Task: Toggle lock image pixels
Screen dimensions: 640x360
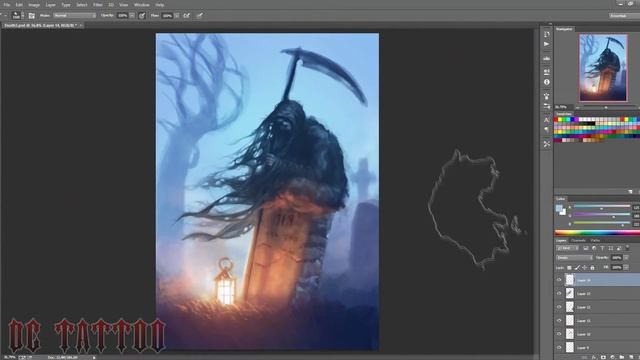Action: pyautogui.click(x=577, y=268)
